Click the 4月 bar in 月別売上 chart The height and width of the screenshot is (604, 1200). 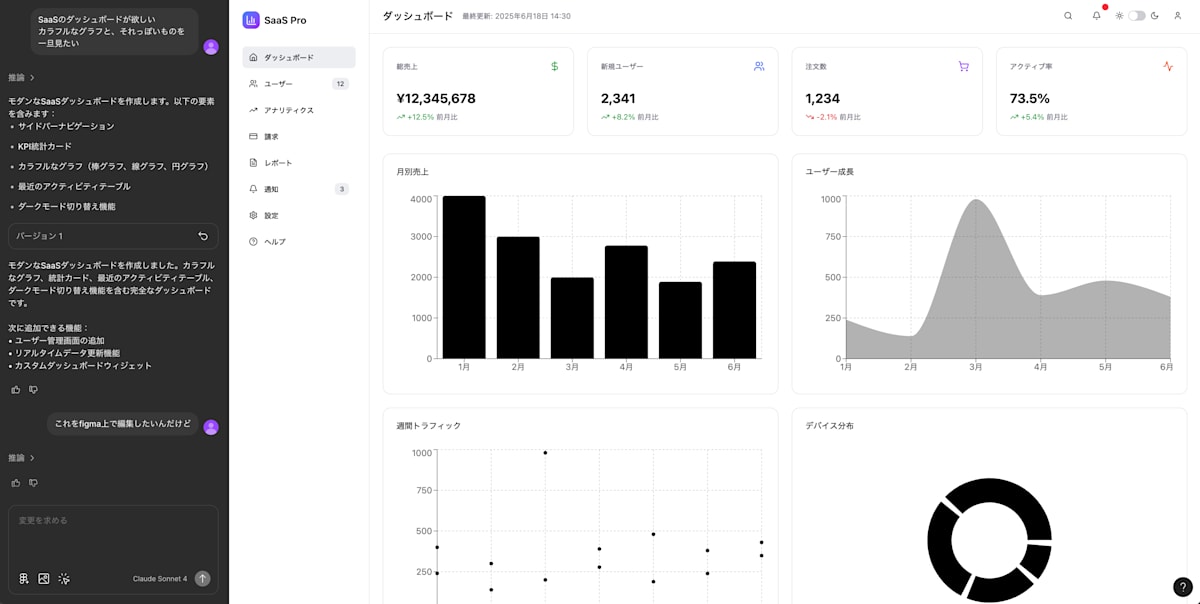coord(626,302)
